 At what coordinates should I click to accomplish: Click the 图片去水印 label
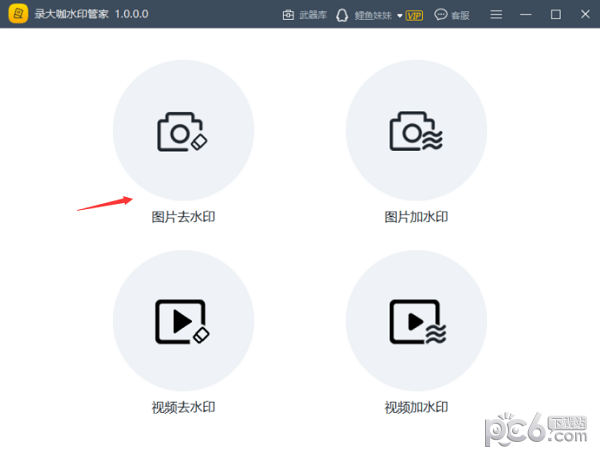183,217
